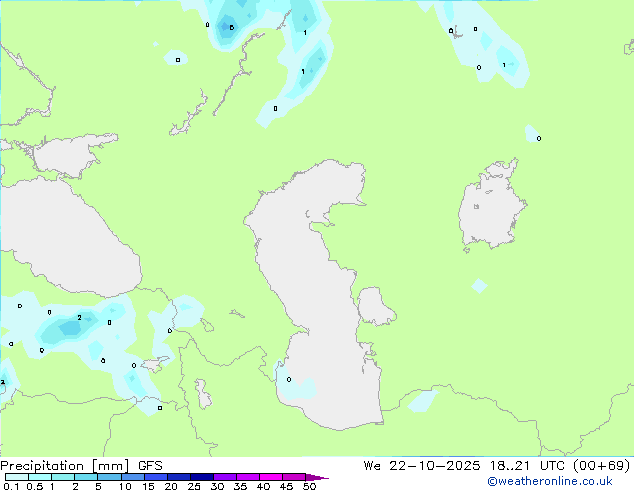Select the 'GFS' model label
The image size is (634, 490).
click(150, 466)
